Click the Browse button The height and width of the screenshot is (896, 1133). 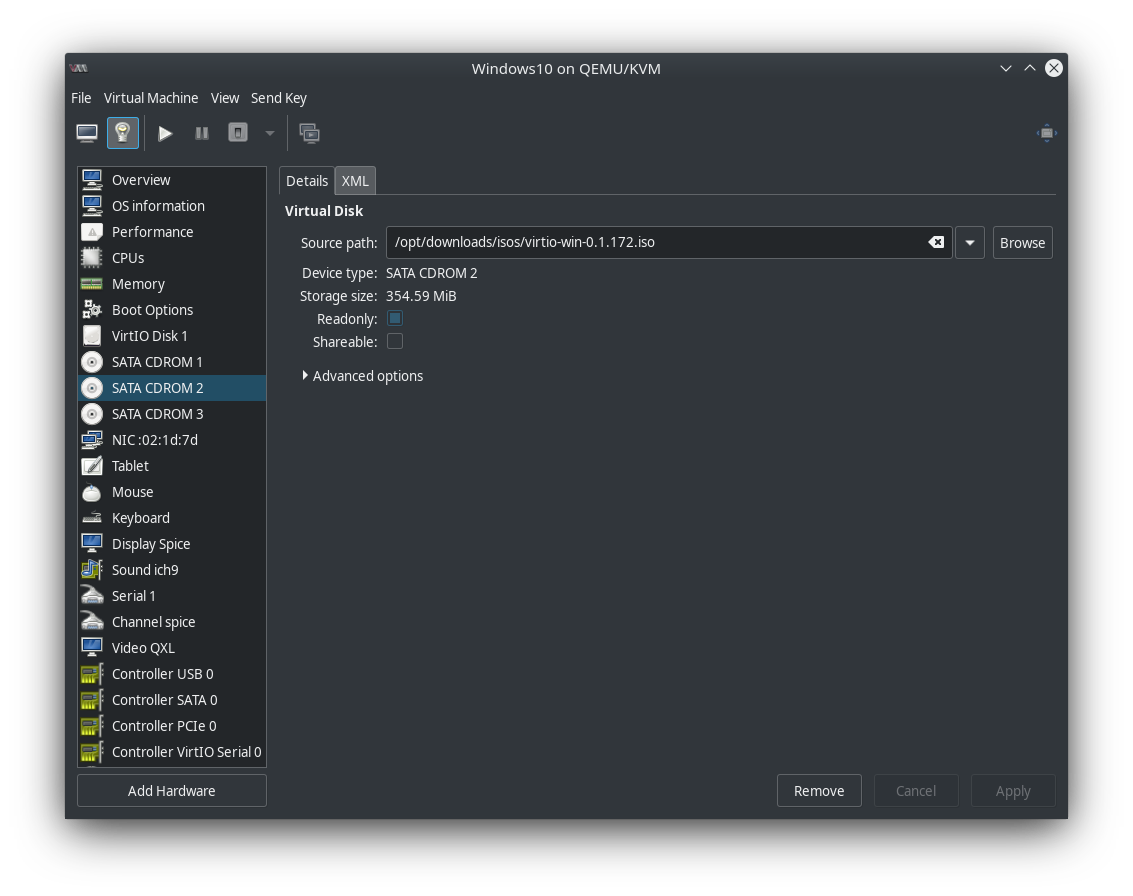1022,243
